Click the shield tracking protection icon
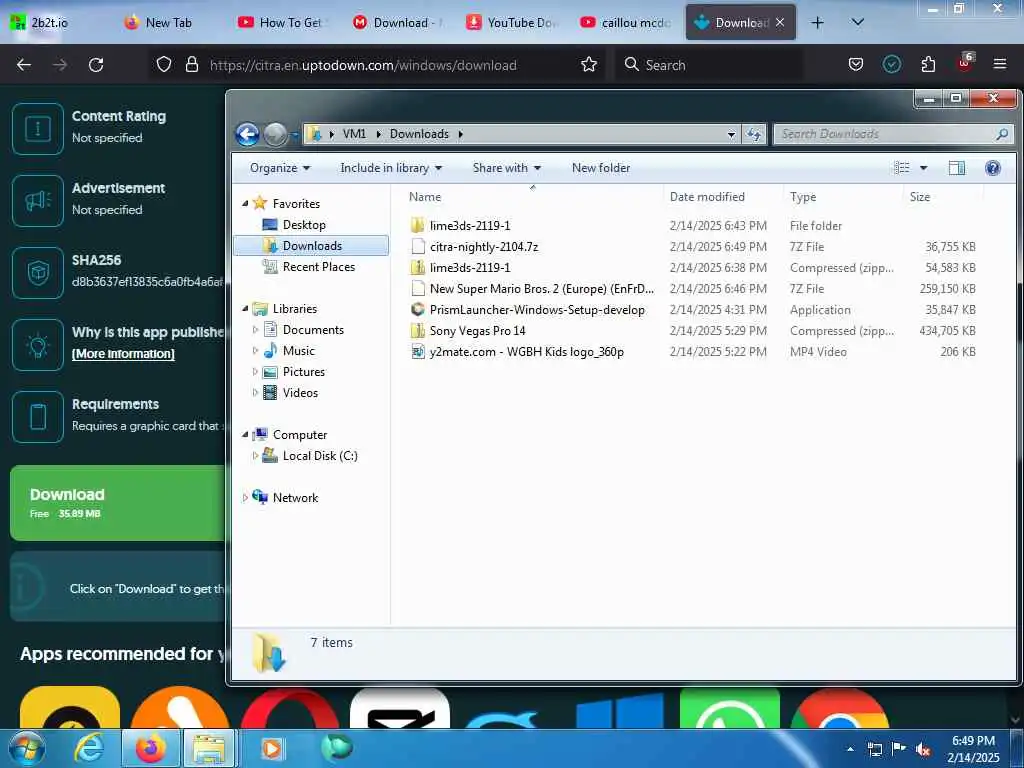1024x768 pixels. point(164,65)
